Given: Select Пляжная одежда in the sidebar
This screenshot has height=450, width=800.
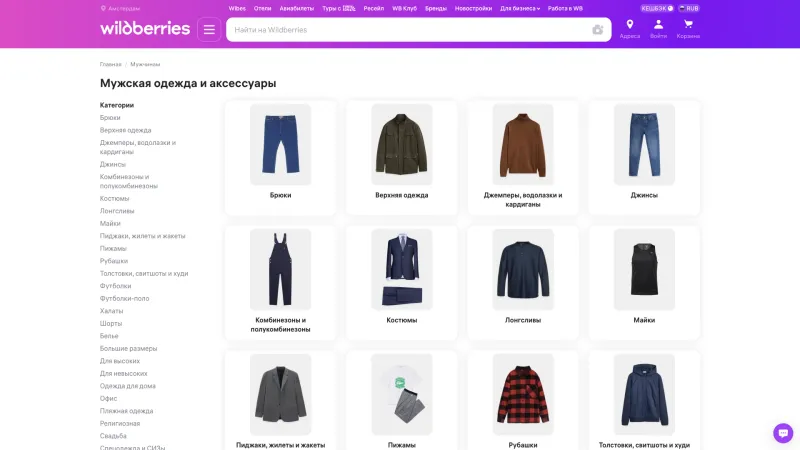Looking at the screenshot, I should pos(127,411).
